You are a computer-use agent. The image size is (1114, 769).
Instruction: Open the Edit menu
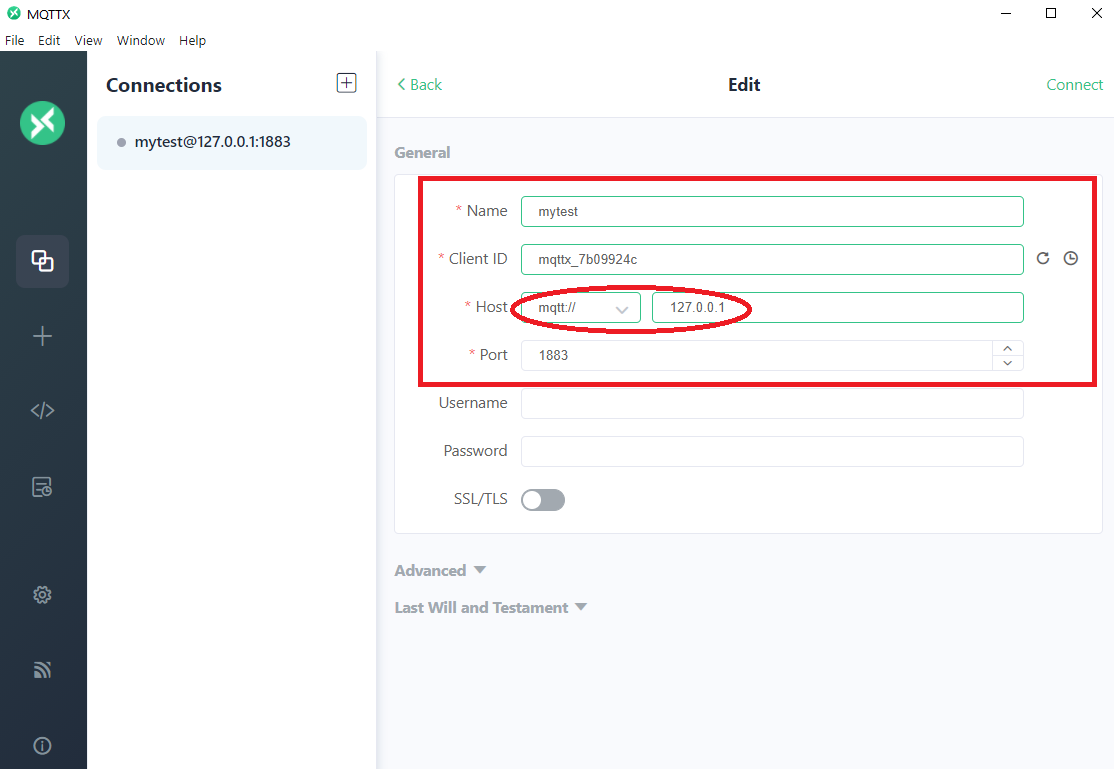click(48, 40)
